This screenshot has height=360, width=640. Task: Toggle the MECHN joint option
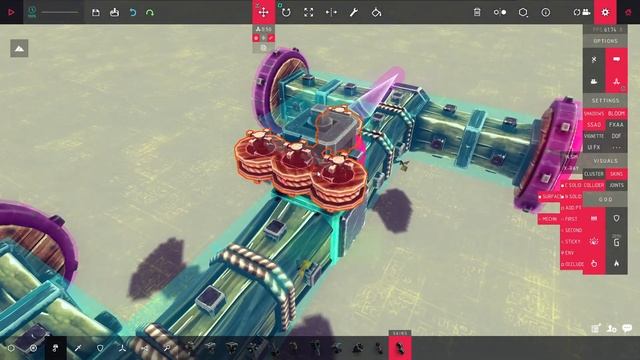(x=549, y=219)
